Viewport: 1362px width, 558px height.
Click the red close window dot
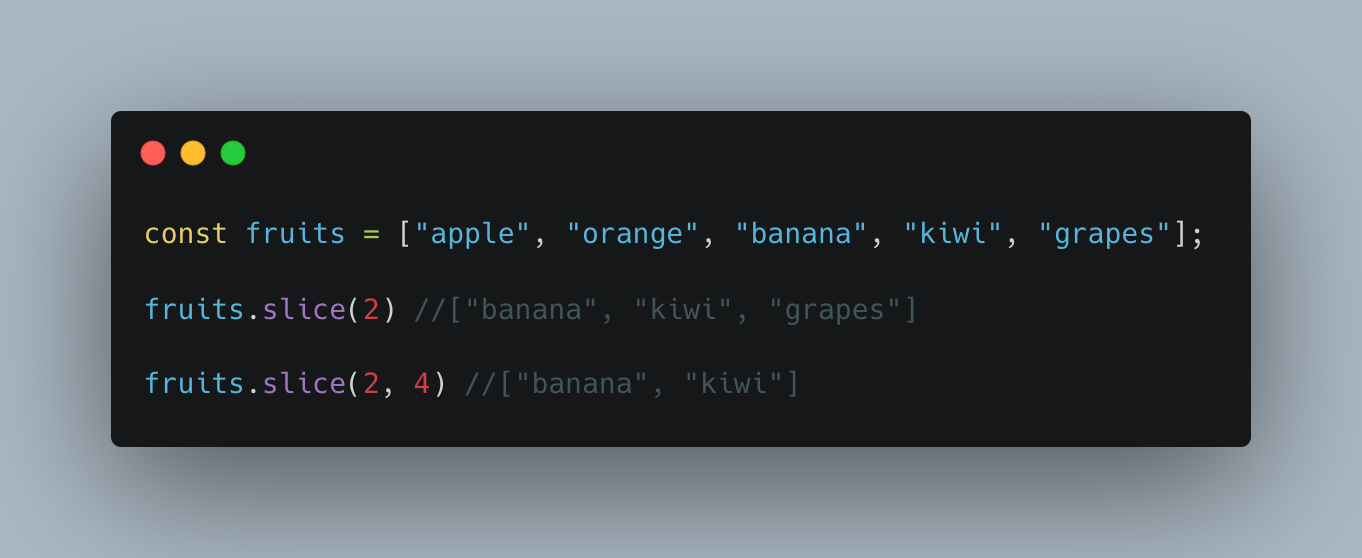(153, 153)
